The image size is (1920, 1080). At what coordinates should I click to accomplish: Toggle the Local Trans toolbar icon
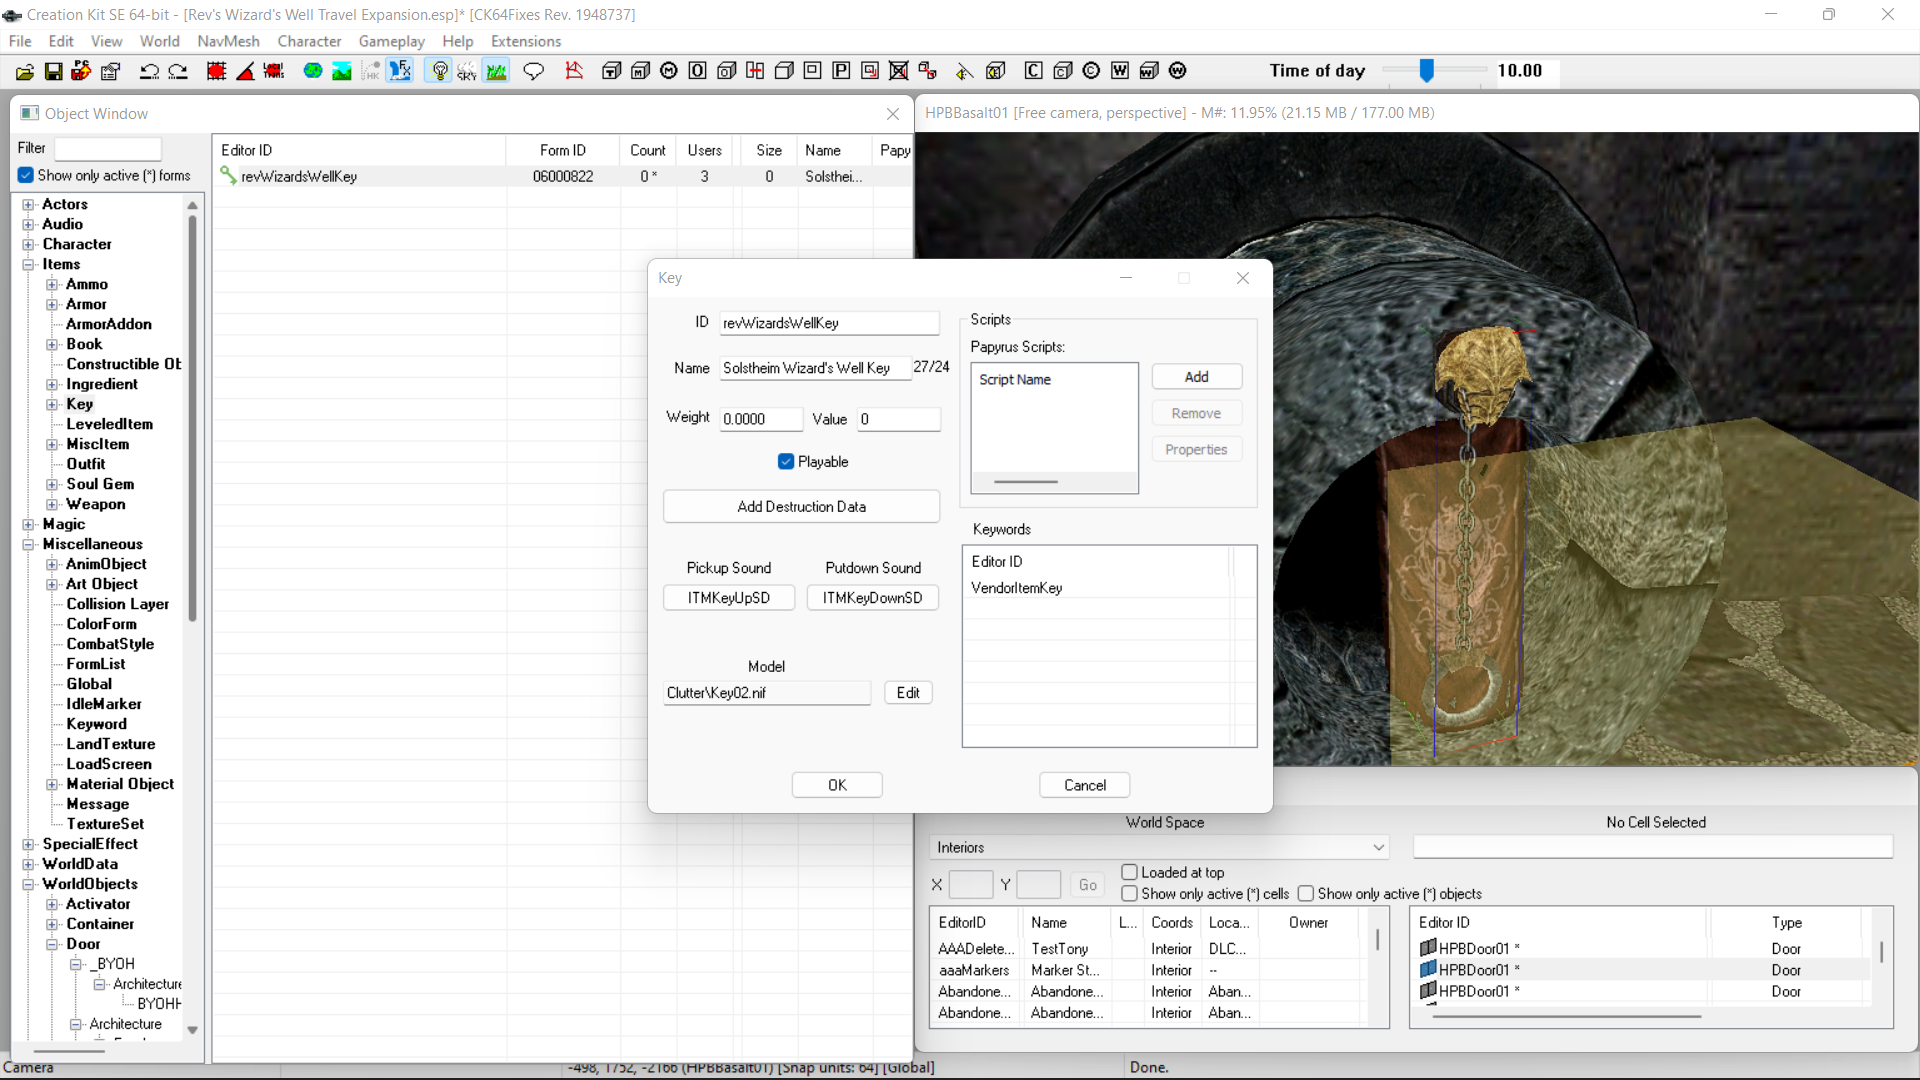(x=274, y=71)
